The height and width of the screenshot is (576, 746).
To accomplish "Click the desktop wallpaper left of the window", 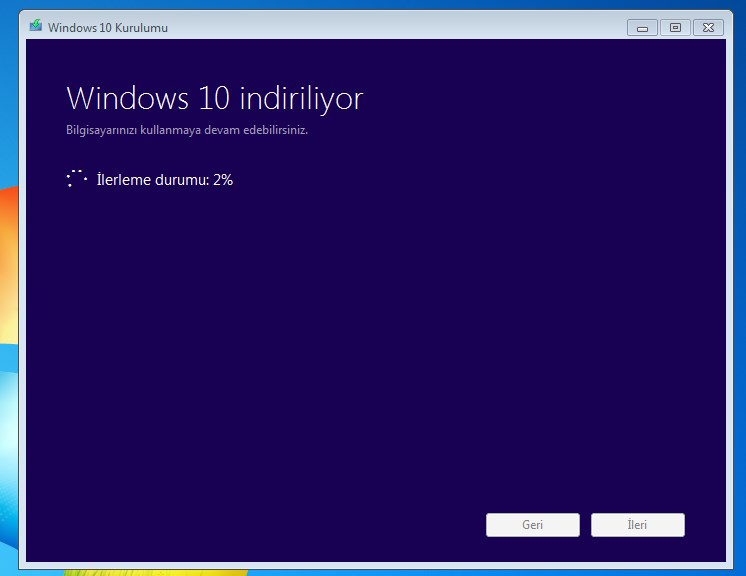I will pyautogui.click(x=8, y=300).
